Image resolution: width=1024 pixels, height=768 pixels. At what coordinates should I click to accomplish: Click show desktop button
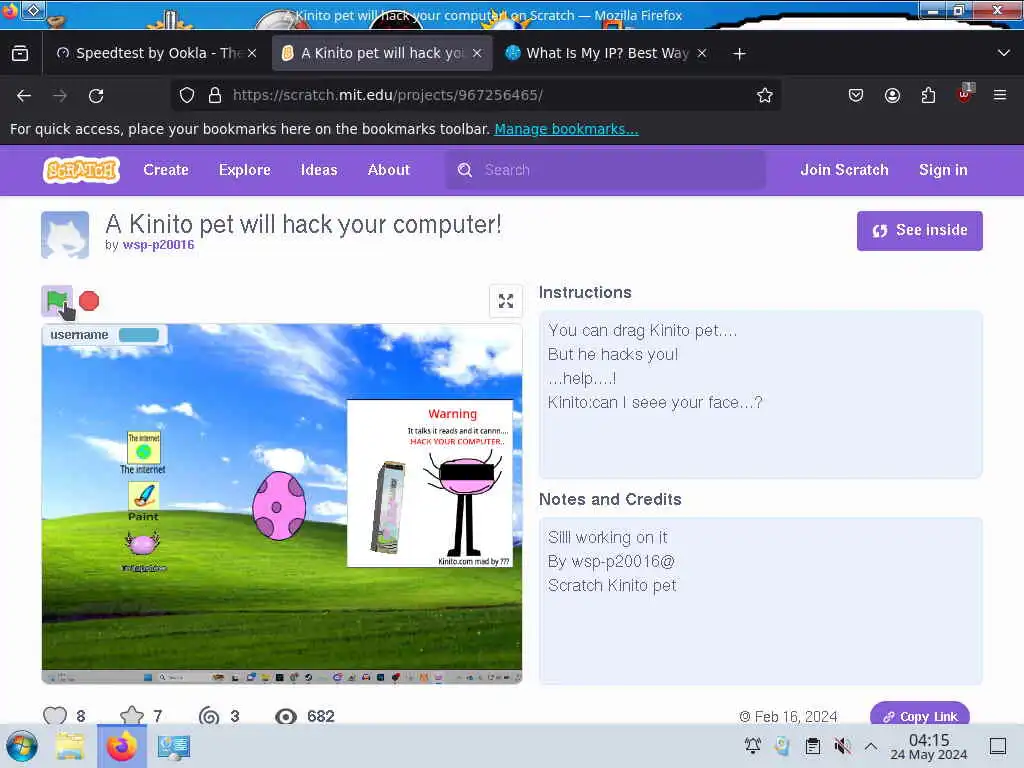coord(998,746)
